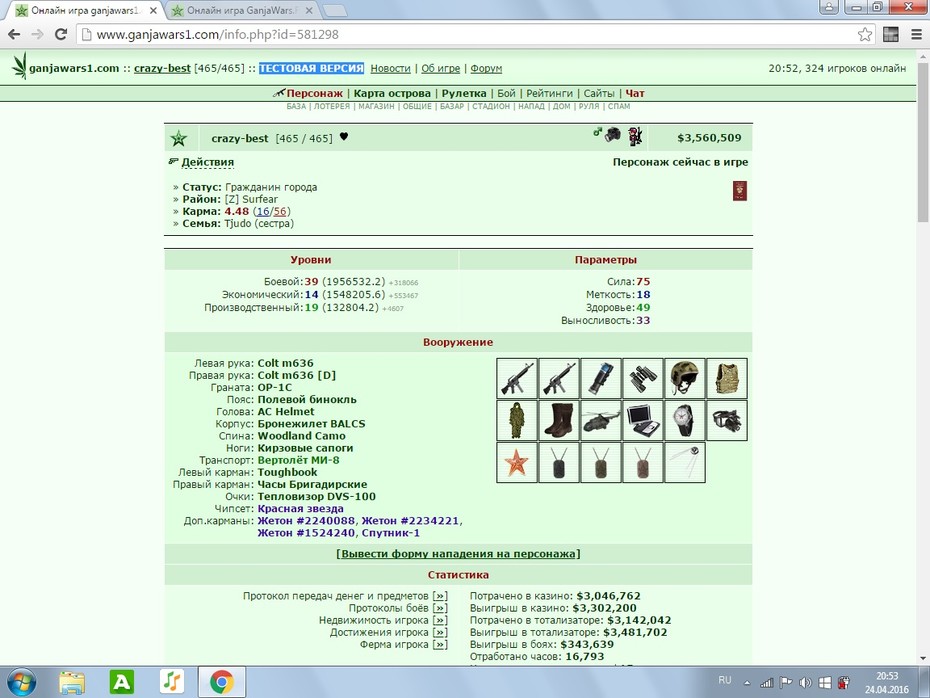Viewport: 930px width, 698px height.
Task: Click the BALCS body armor vest icon
Action: (727, 378)
